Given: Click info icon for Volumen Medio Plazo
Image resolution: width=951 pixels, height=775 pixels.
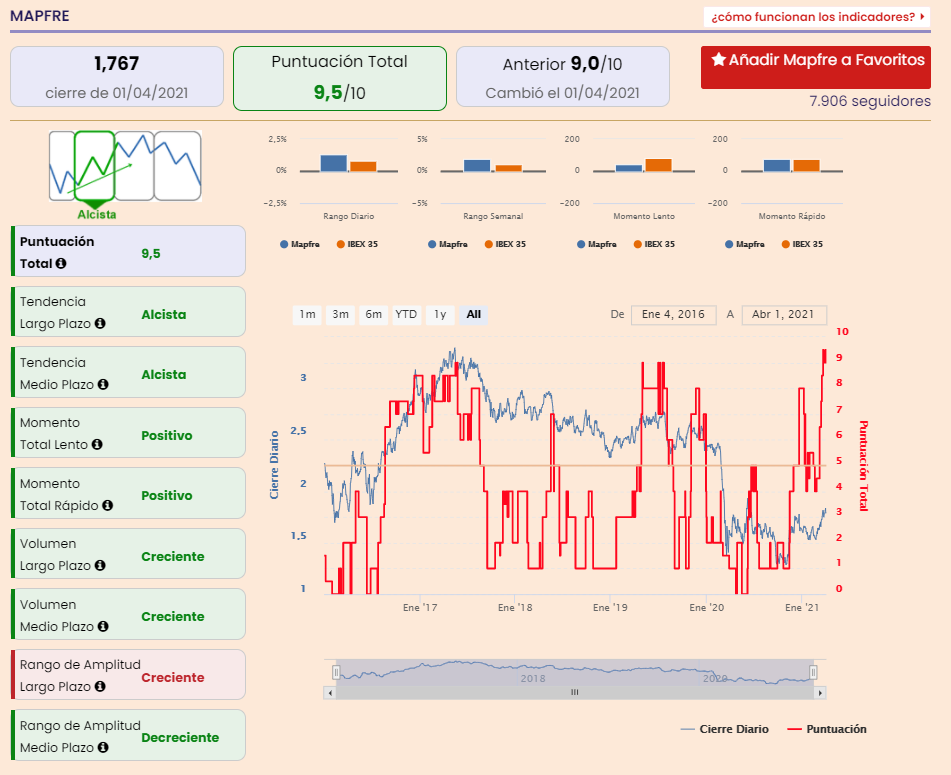Looking at the screenshot, I should point(103,626).
